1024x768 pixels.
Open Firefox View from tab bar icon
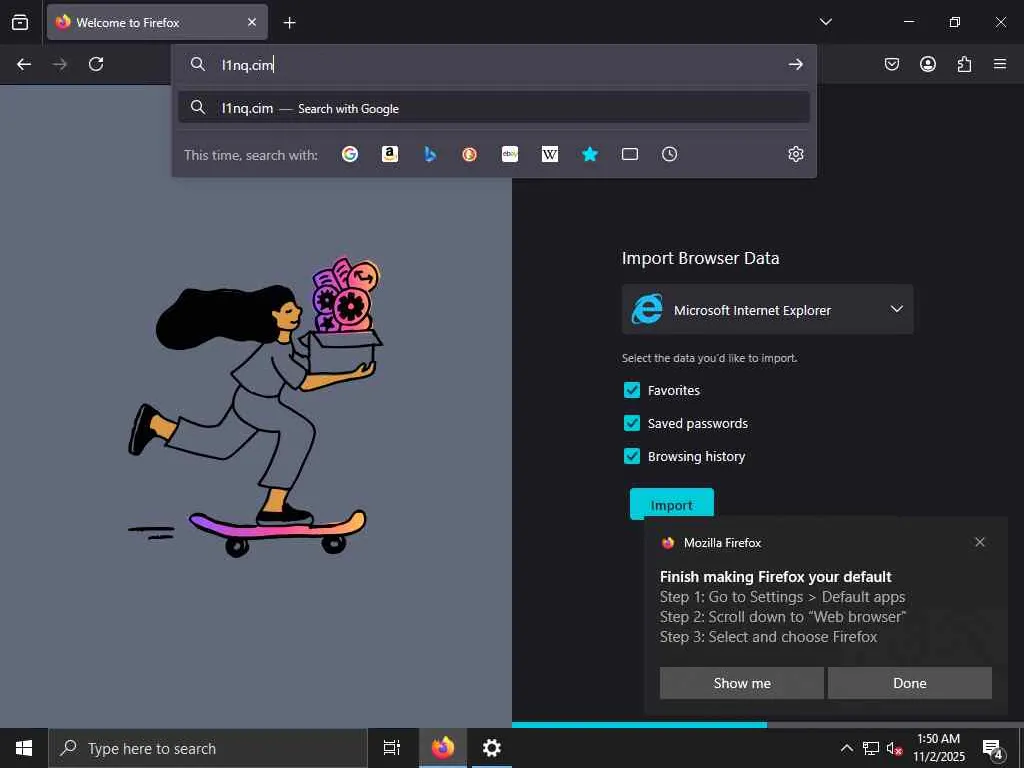(x=20, y=22)
